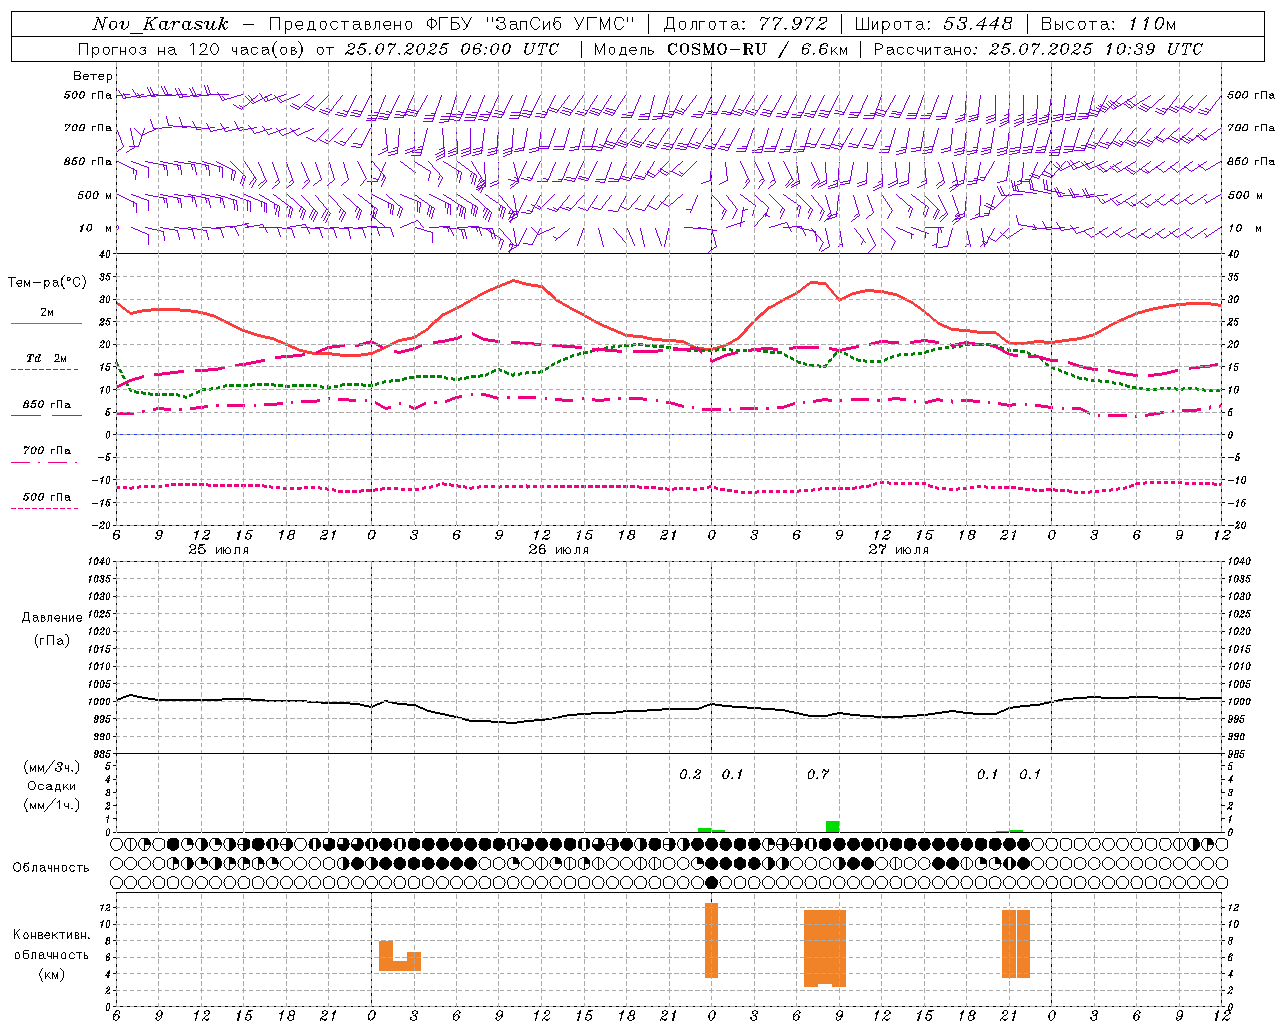Screen dimensions: 1280x1024
Task: Click the Долгота: 77.972 longitude value
Action: click(x=746, y=24)
